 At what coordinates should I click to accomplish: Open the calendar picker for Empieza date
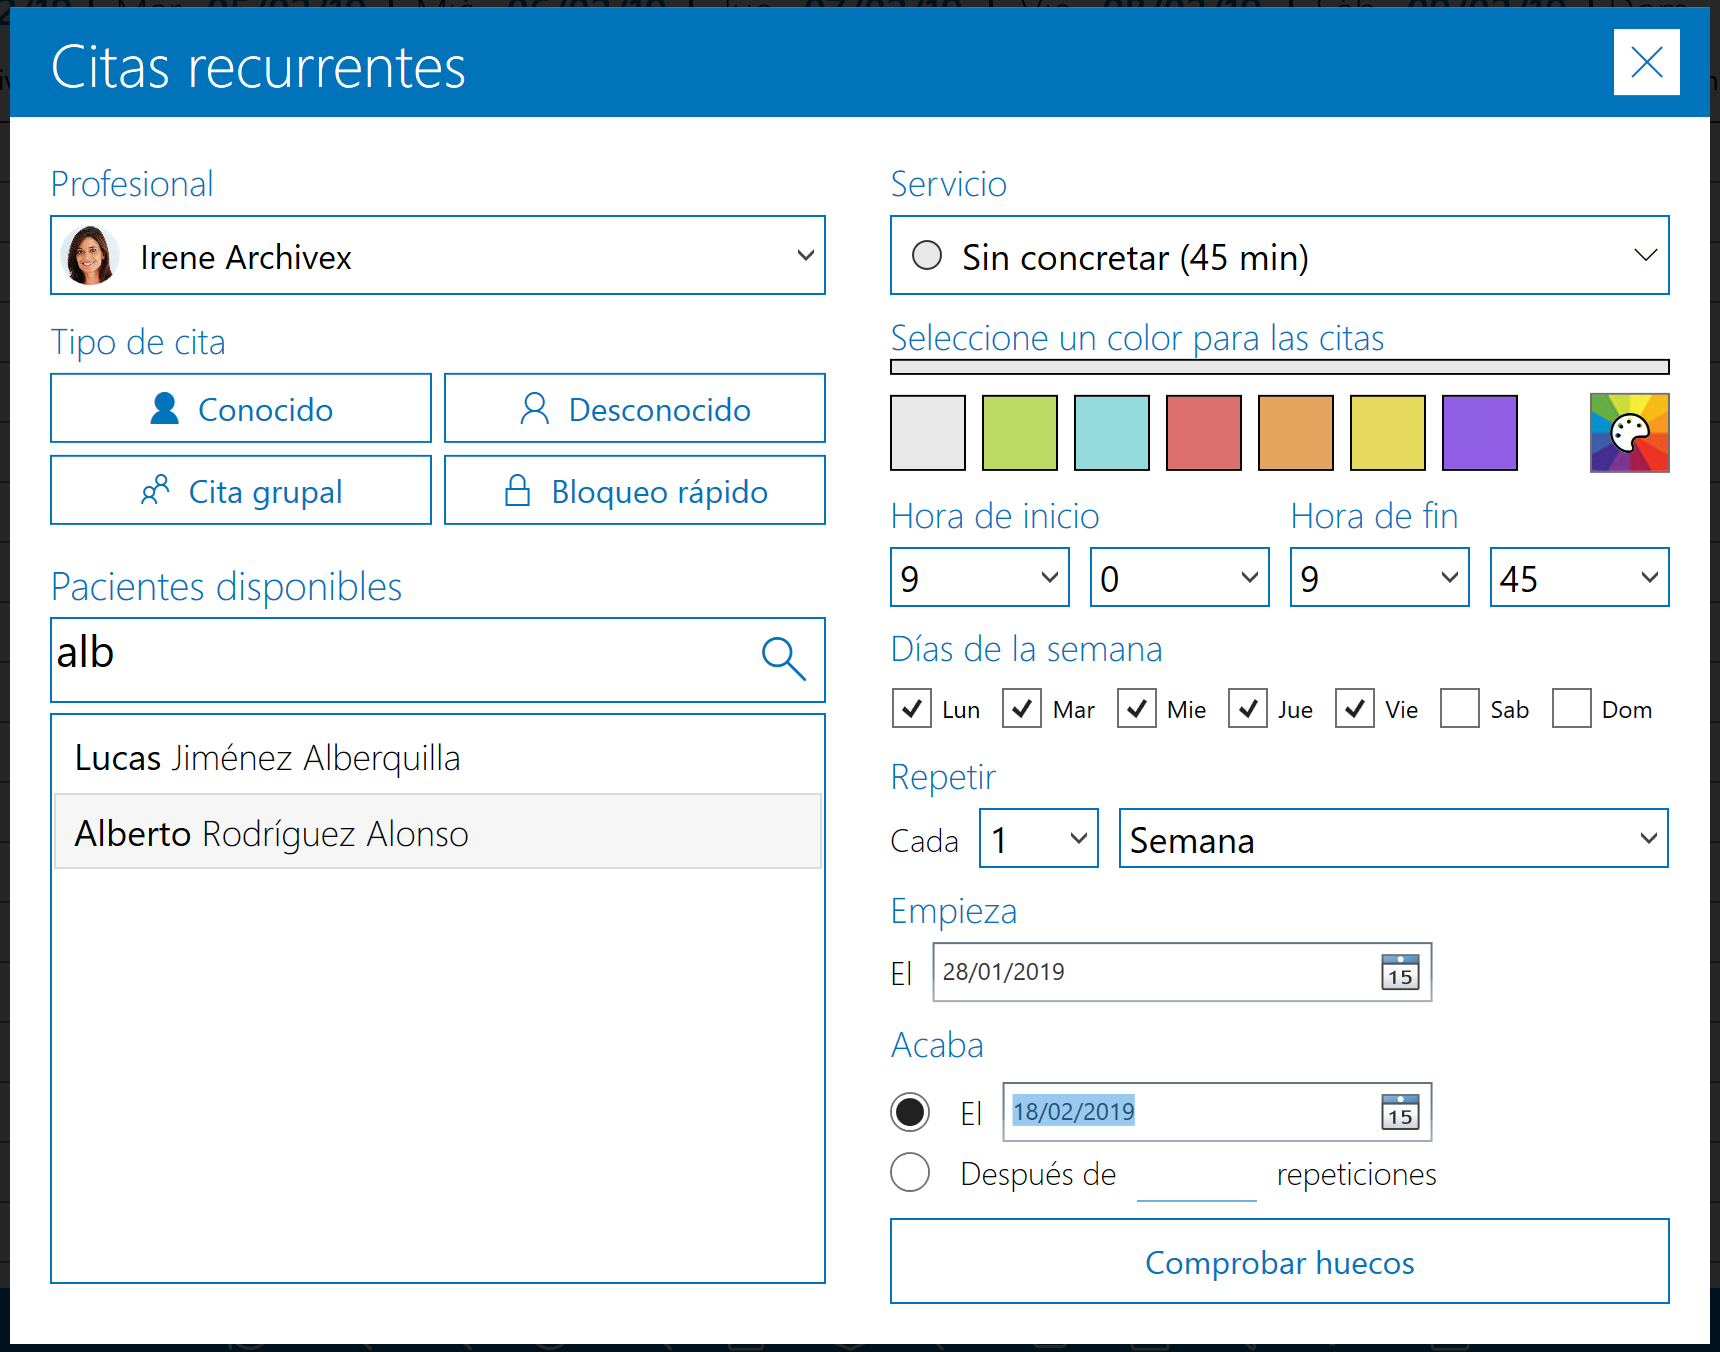pos(1400,971)
